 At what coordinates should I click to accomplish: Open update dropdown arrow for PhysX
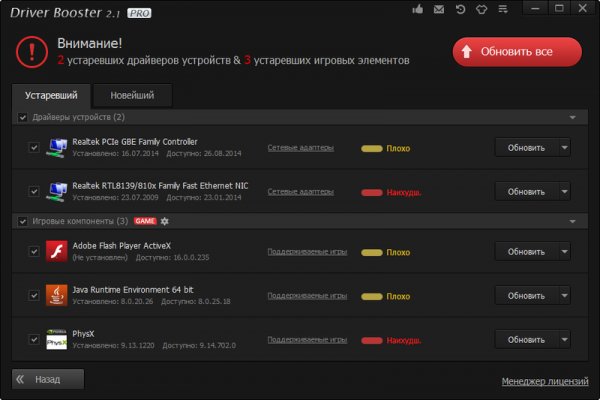pos(564,340)
